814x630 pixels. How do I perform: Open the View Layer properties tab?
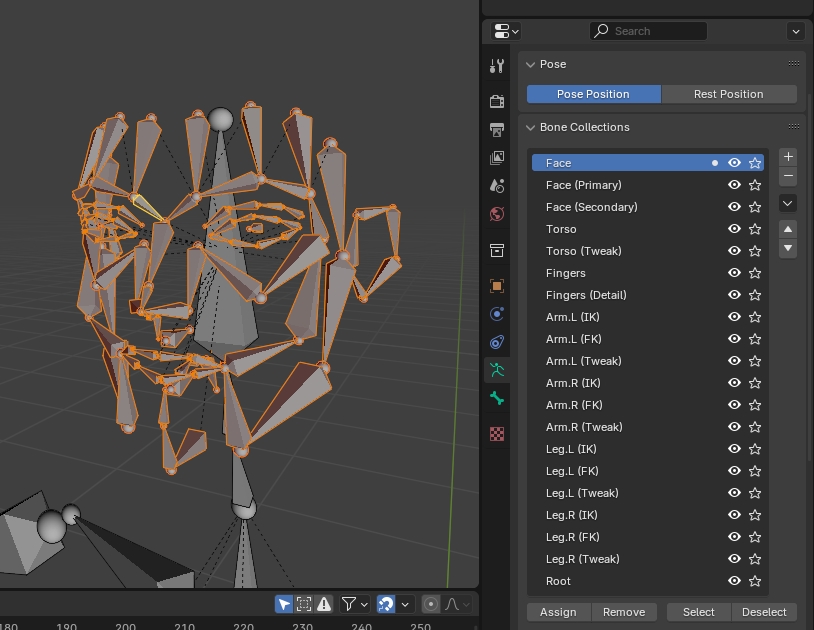click(497, 158)
